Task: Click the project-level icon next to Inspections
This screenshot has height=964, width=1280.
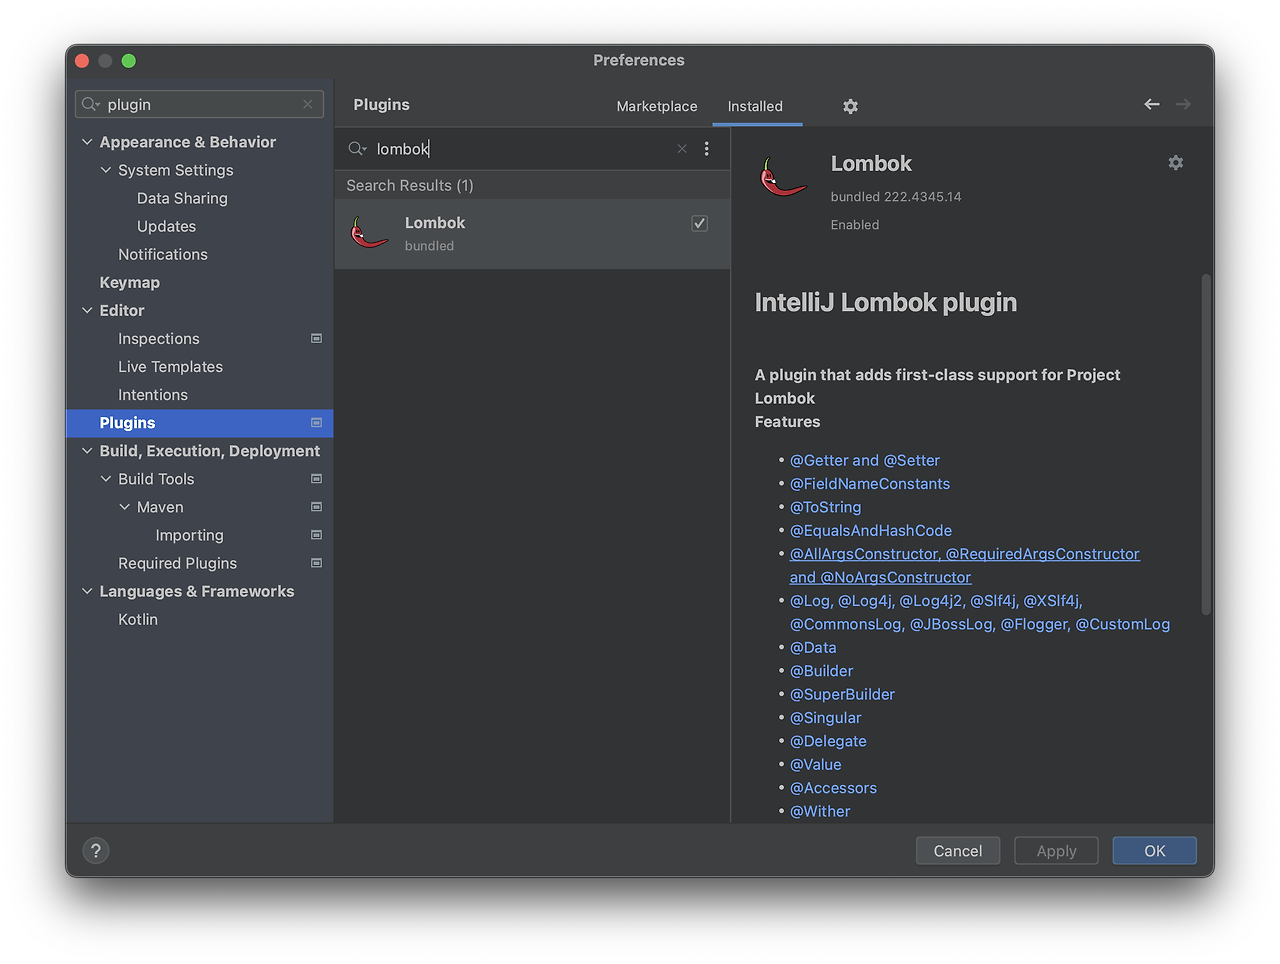Action: (x=317, y=339)
